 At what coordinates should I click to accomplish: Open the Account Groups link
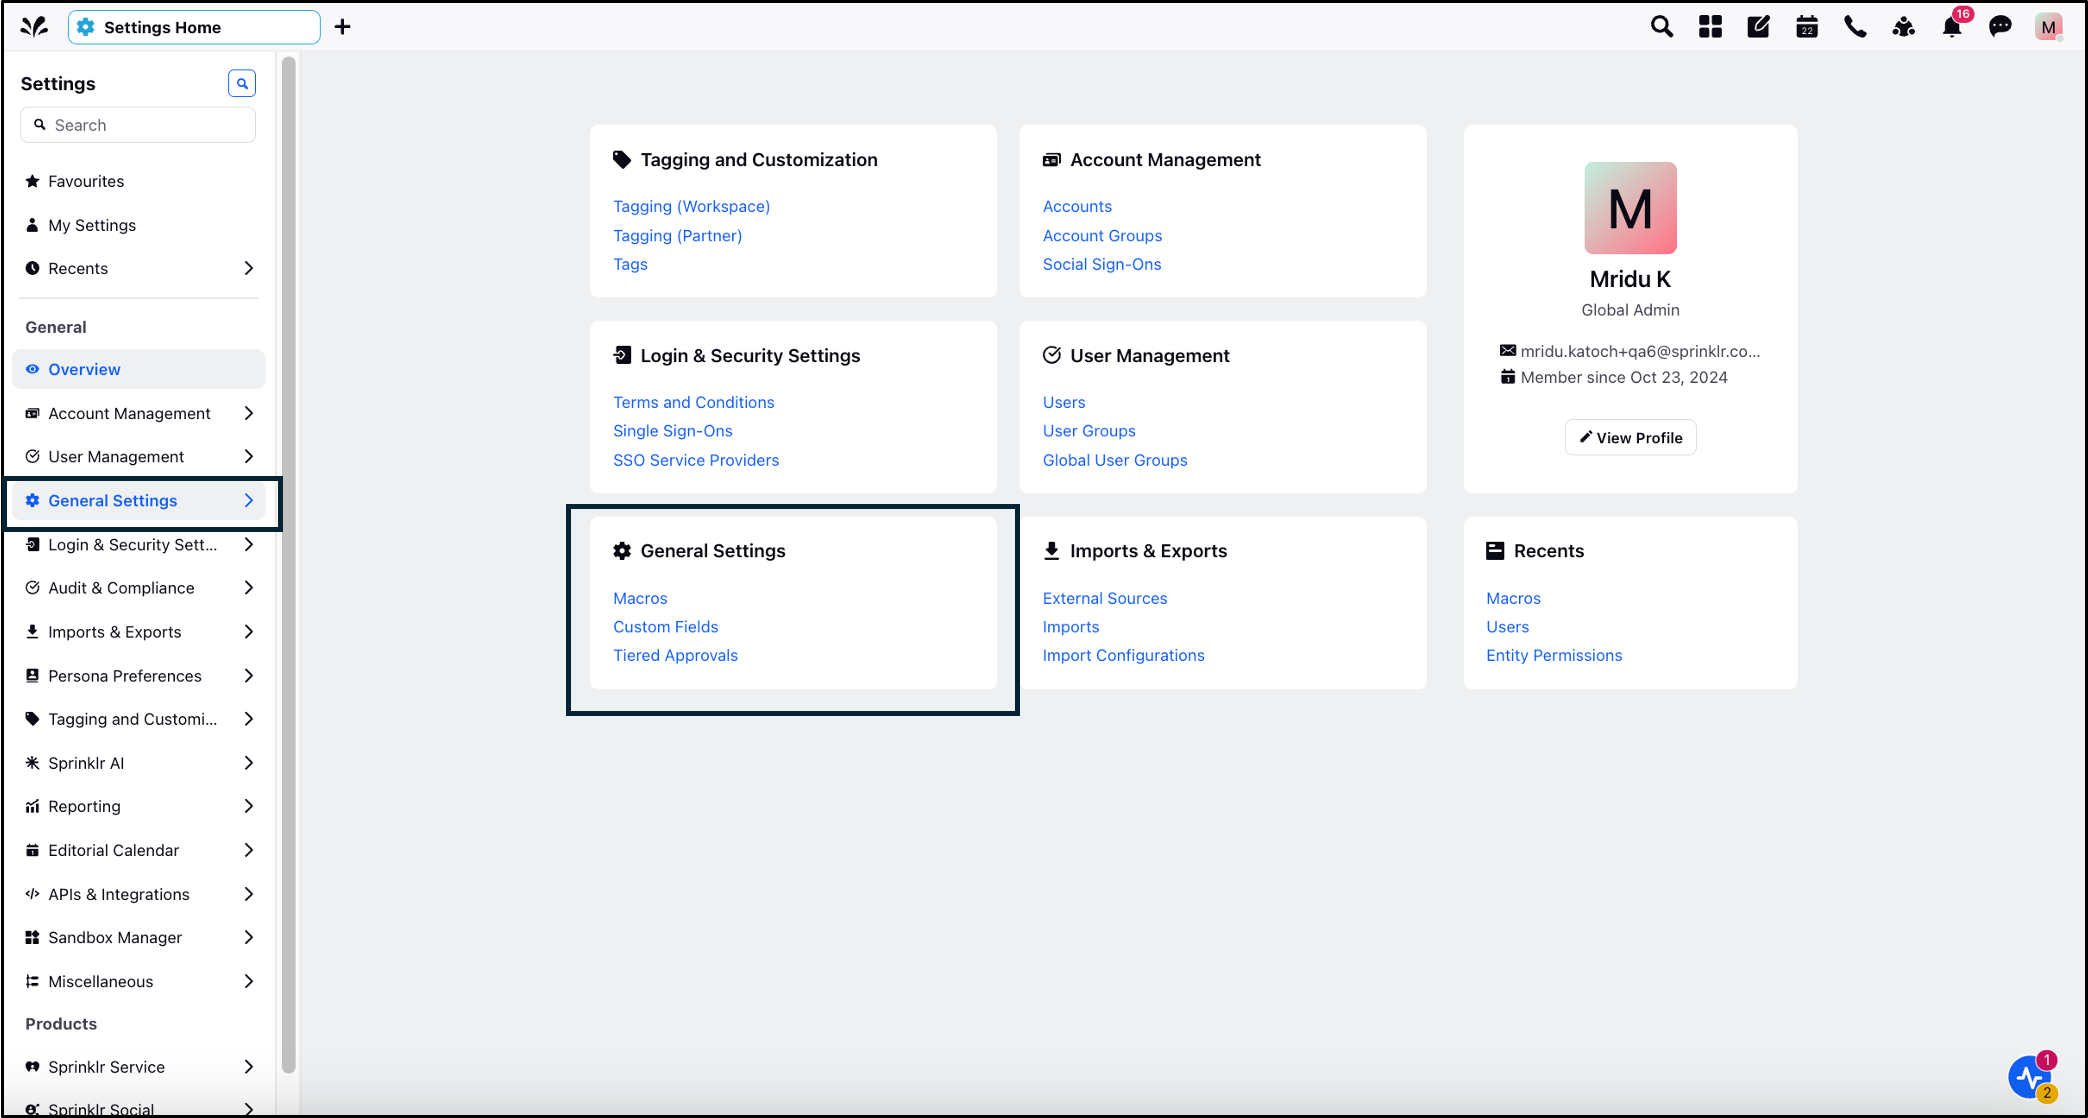click(1102, 235)
